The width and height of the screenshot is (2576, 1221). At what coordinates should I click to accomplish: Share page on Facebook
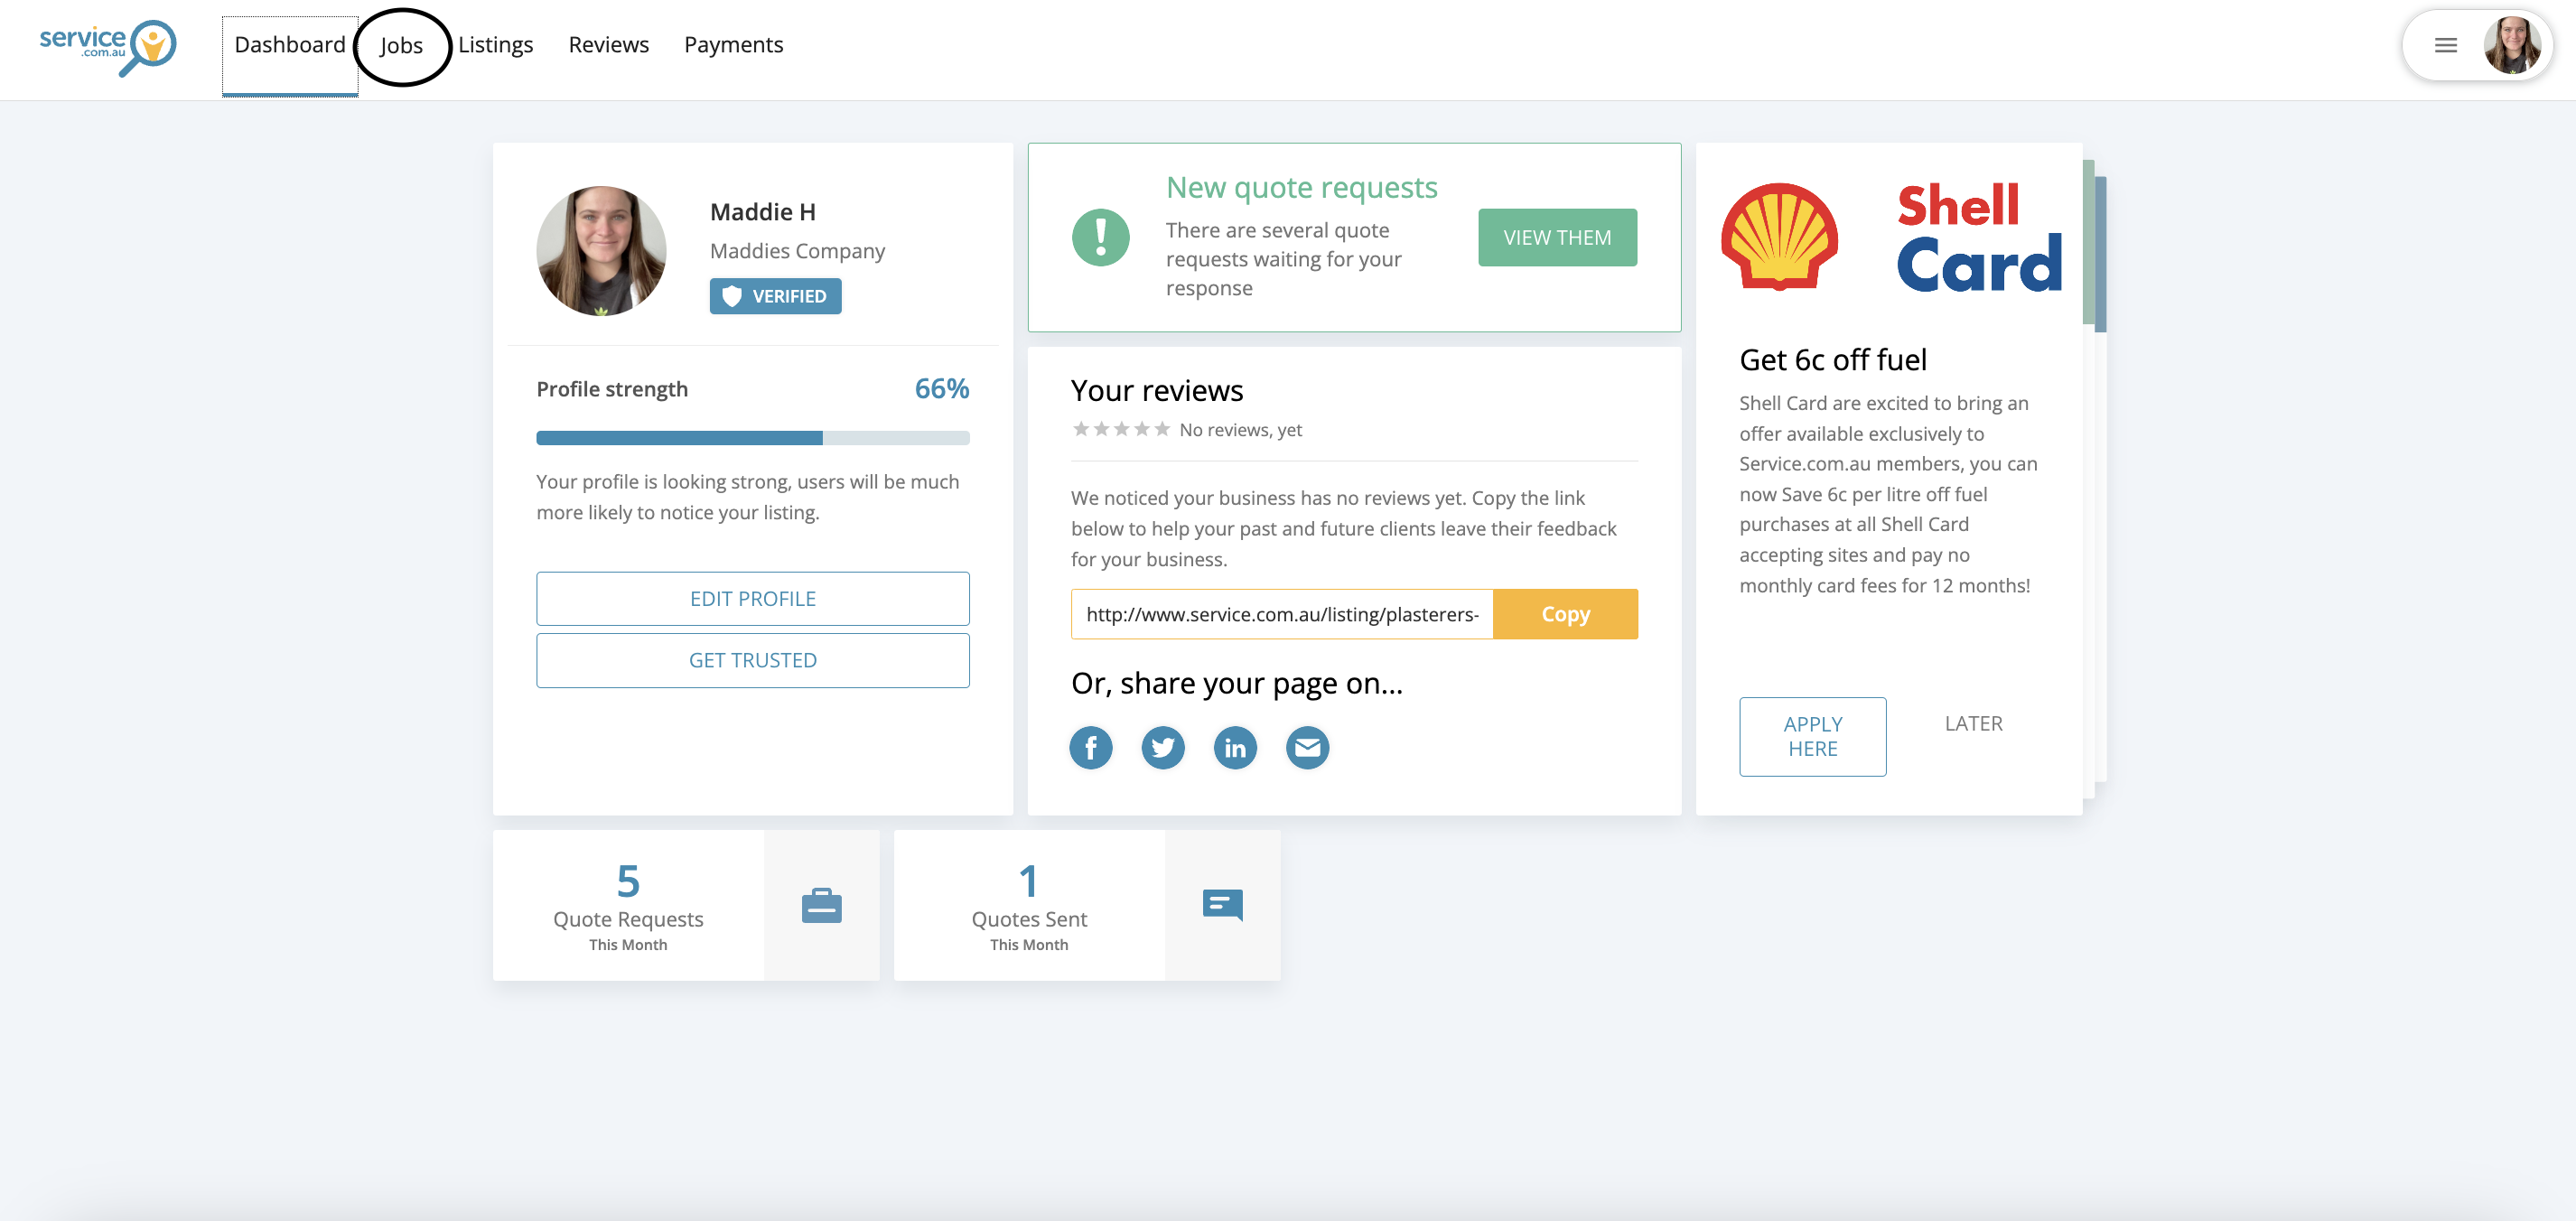click(x=1090, y=747)
